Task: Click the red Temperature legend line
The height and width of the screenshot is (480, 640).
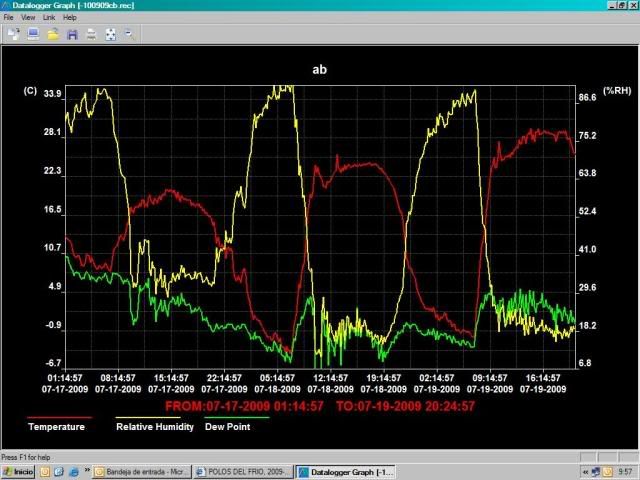Action: click(60, 418)
